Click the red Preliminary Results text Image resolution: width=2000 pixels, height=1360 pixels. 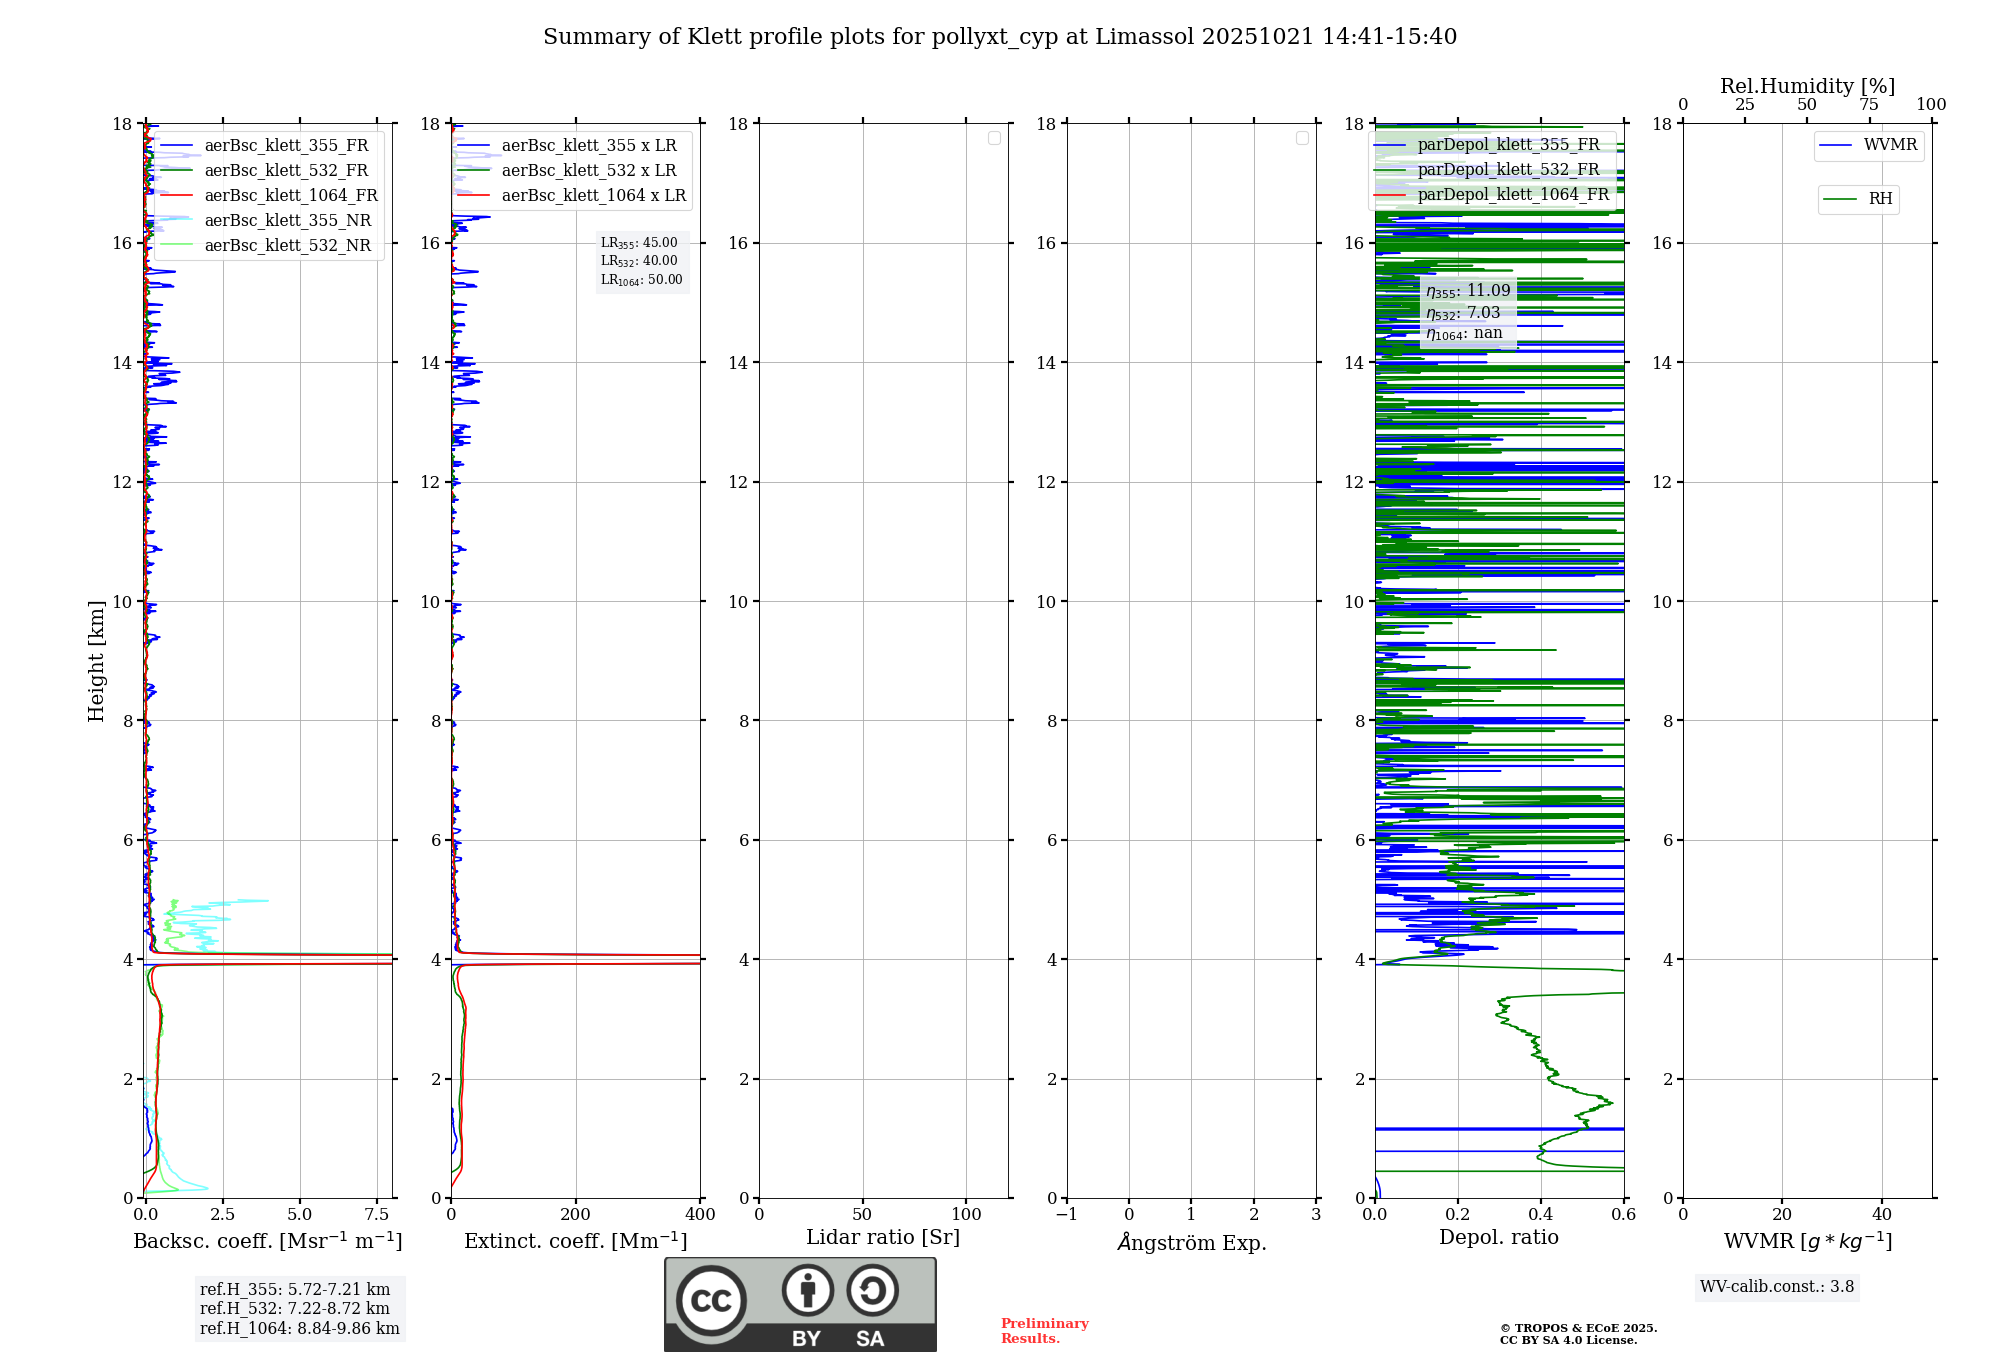click(x=1044, y=1331)
